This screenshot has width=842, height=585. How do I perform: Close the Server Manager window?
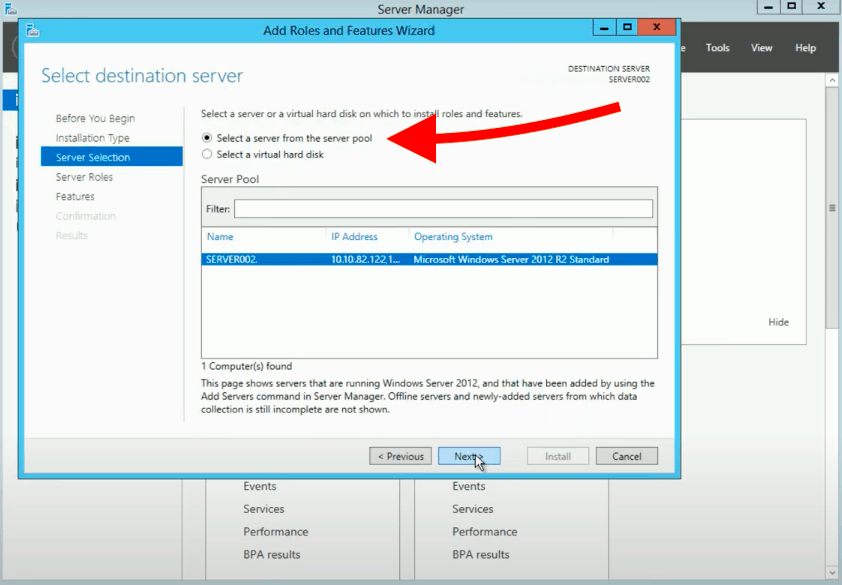click(x=821, y=7)
